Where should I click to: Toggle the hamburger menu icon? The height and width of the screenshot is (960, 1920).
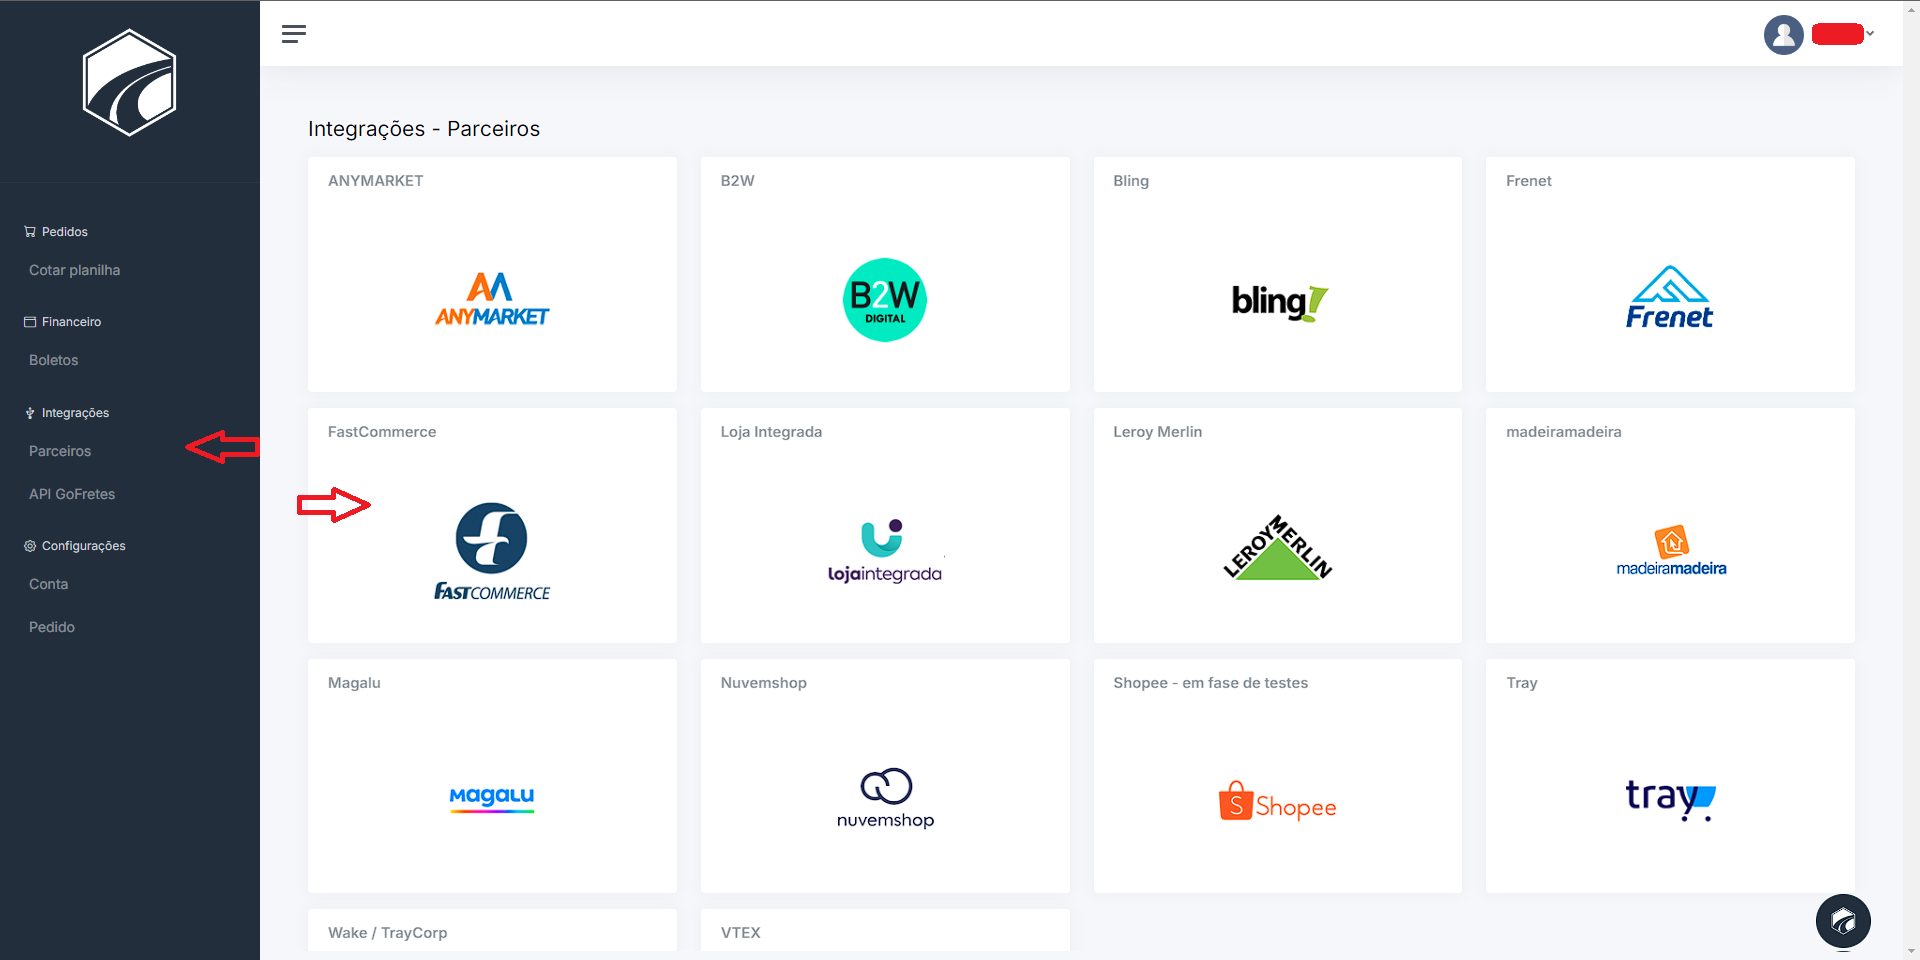tap(294, 34)
